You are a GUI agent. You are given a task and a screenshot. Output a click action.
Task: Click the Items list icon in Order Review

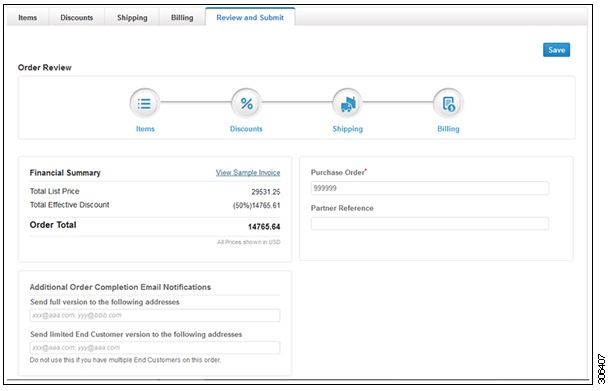pos(144,103)
